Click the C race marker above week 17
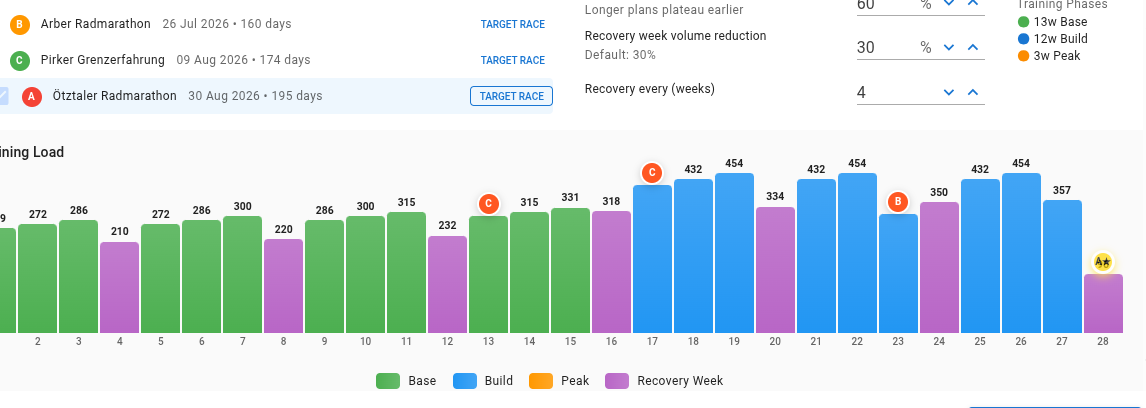Screen dimensions: 1146x408 (652, 173)
